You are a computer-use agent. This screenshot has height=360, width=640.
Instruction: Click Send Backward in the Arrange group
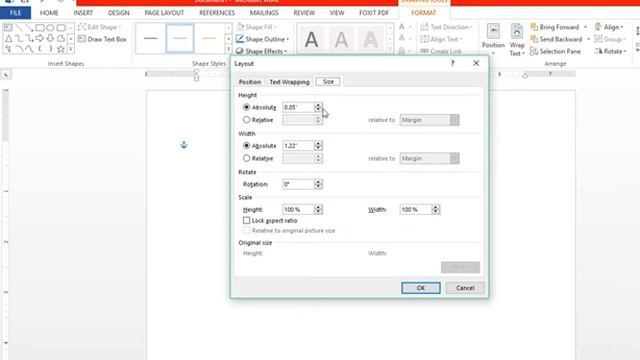[x=556, y=39]
